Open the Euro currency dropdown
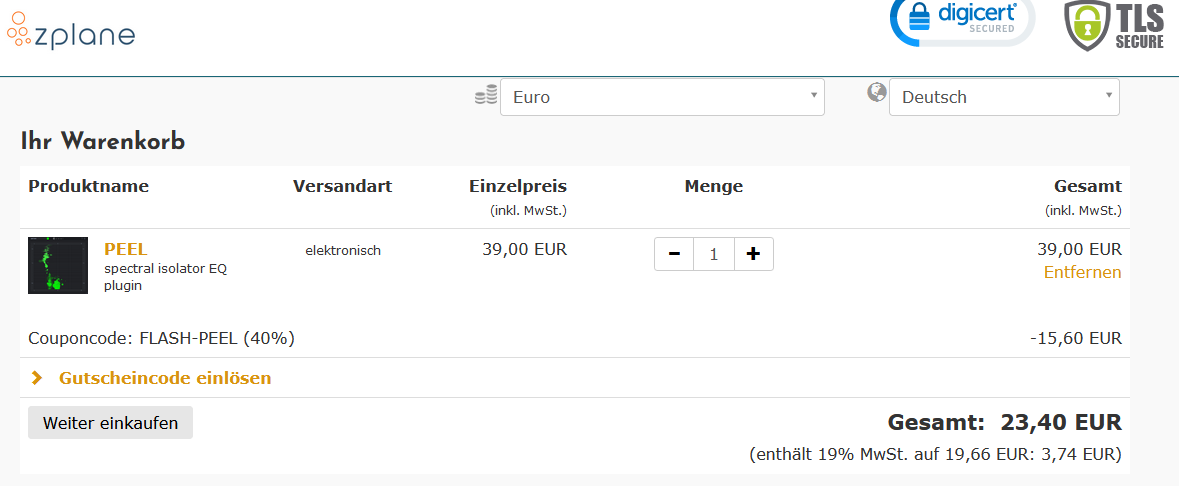 (662, 97)
